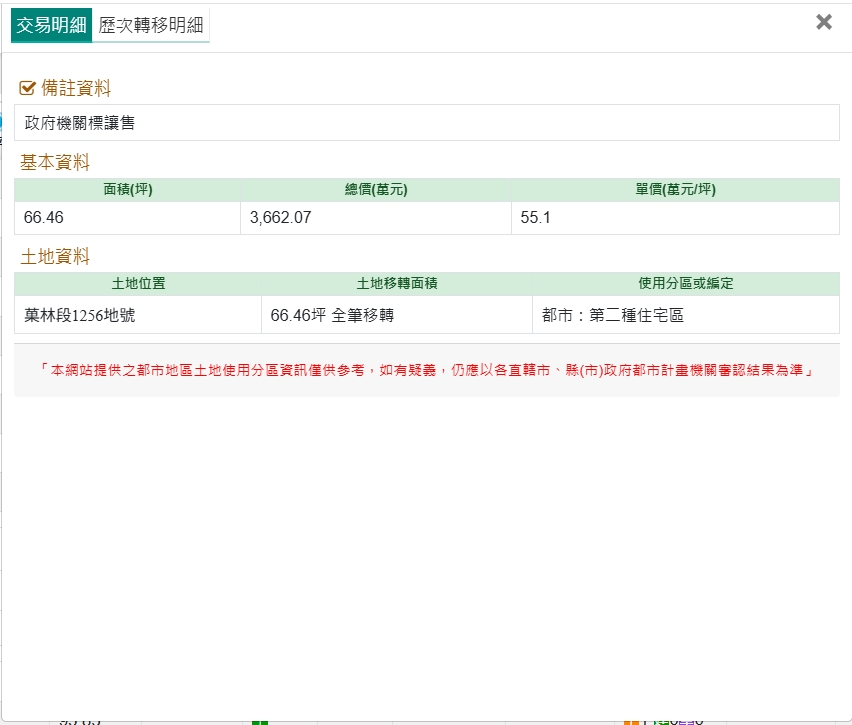Select the 66.46 area value cell

click(45, 218)
